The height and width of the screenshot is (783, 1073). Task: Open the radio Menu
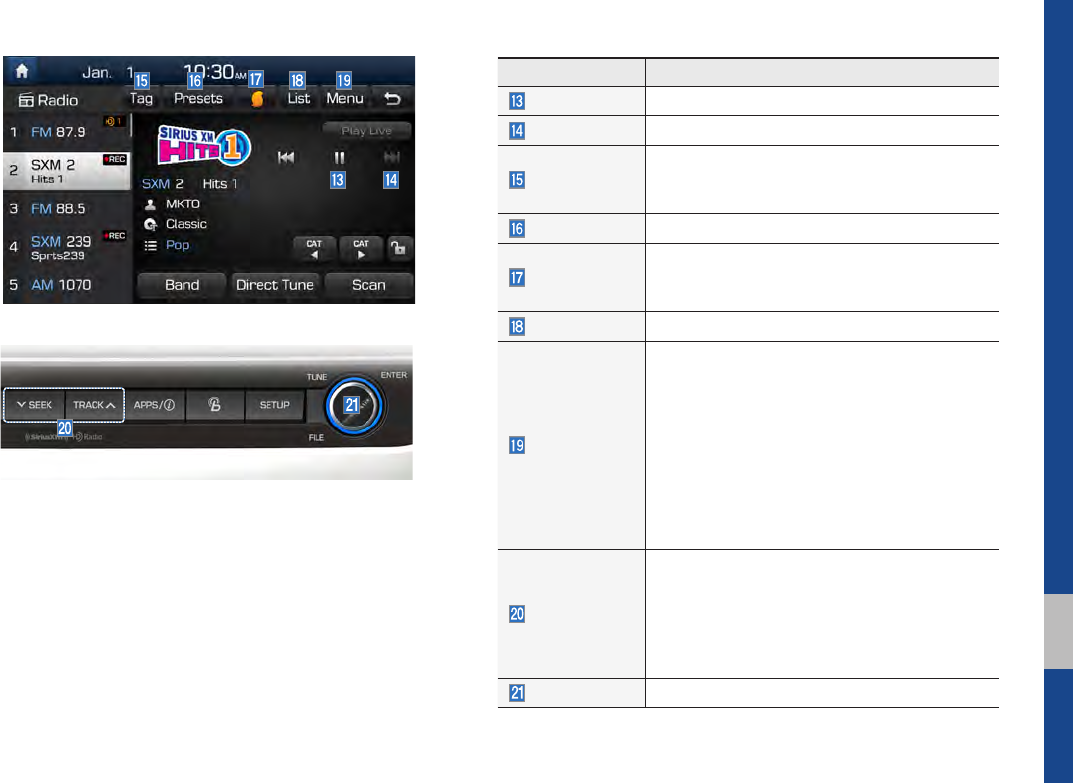pyautogui.click(x=345, y=99)
